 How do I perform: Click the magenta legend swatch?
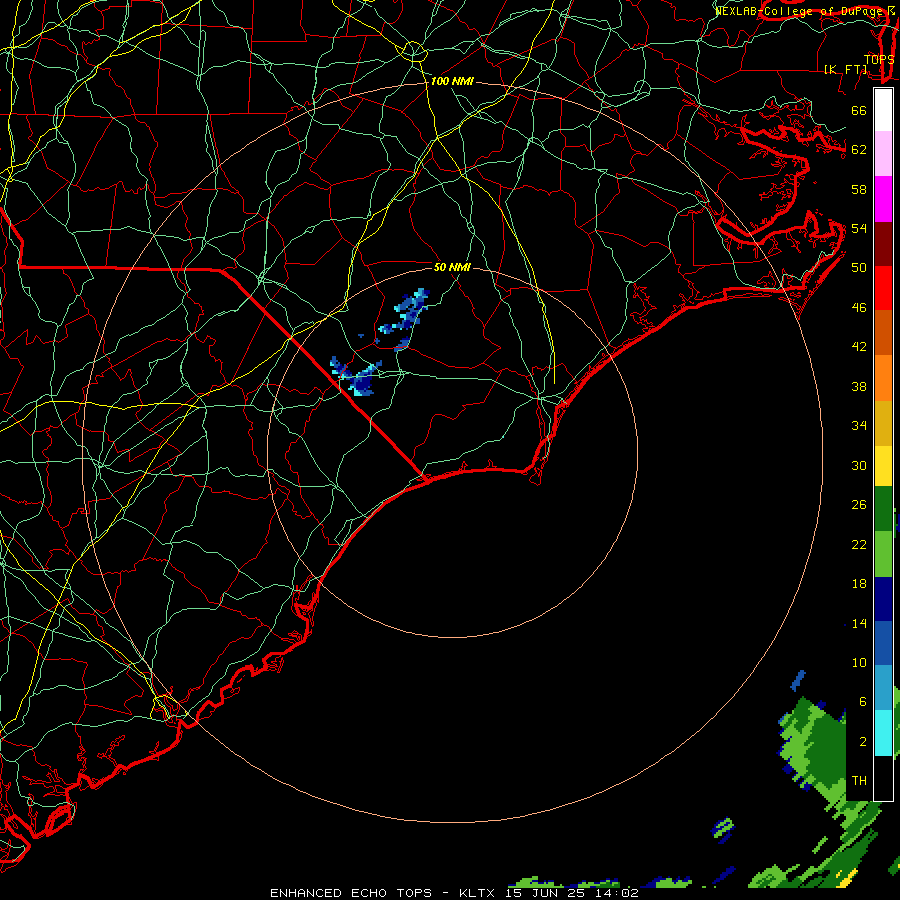883,199
